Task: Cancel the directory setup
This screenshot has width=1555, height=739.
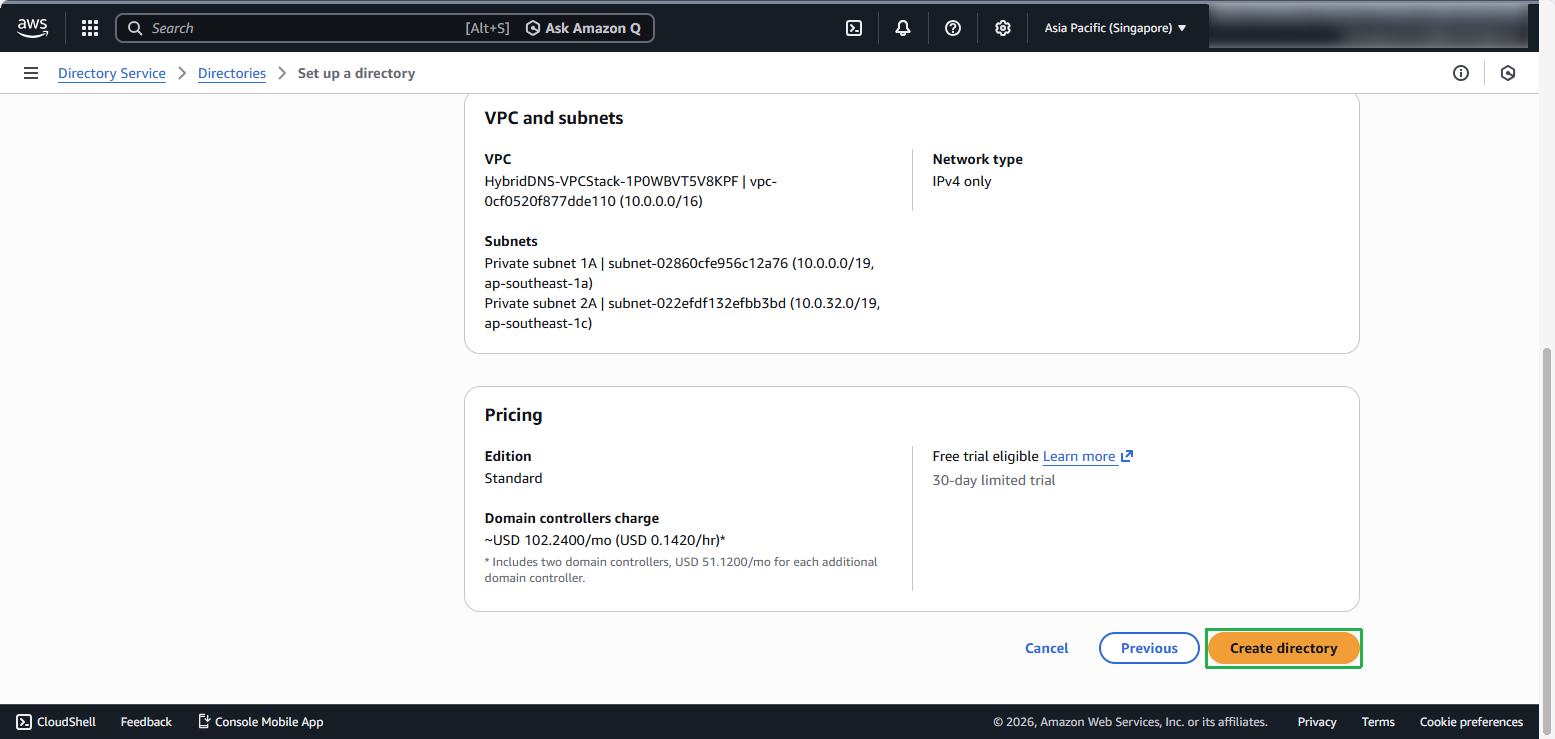Action: pos(1047,648)
